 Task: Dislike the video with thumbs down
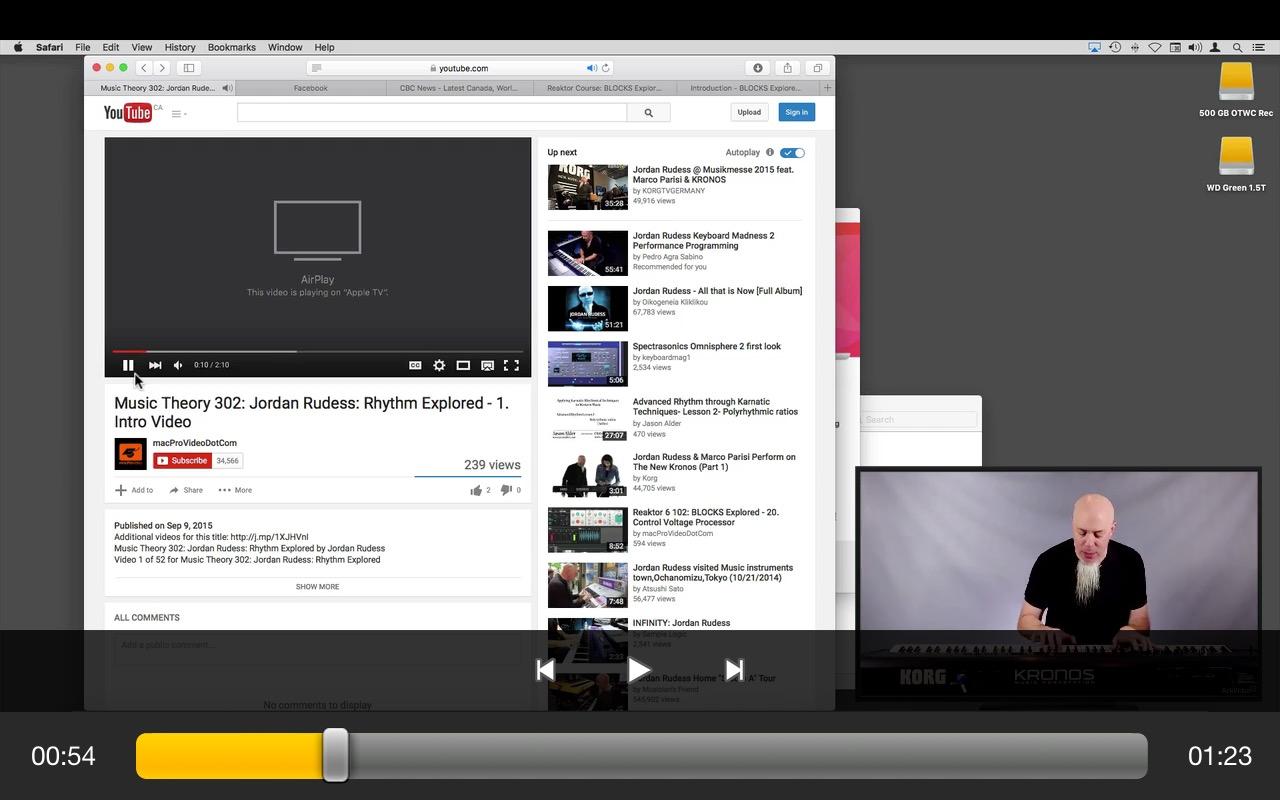point(506,490)
